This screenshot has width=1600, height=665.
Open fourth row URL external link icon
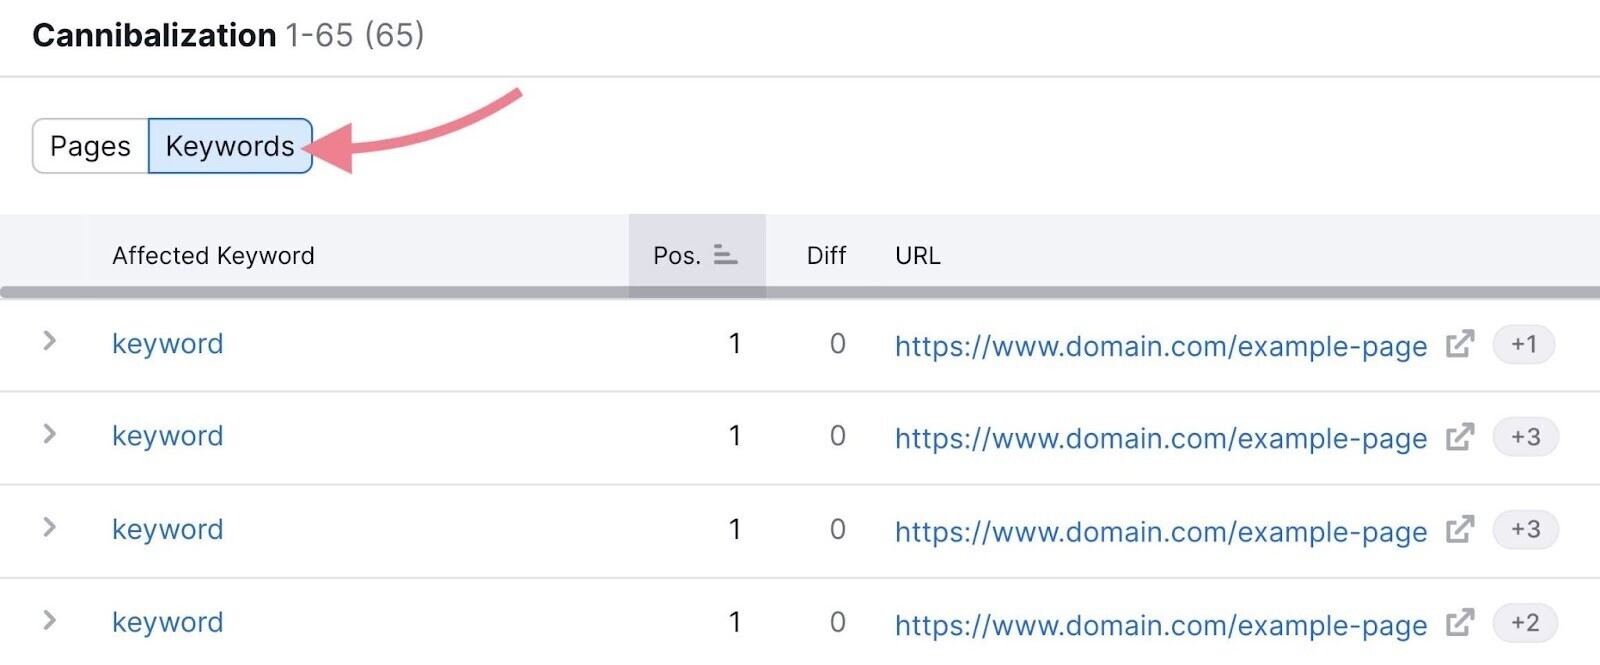pos(1459,623)
